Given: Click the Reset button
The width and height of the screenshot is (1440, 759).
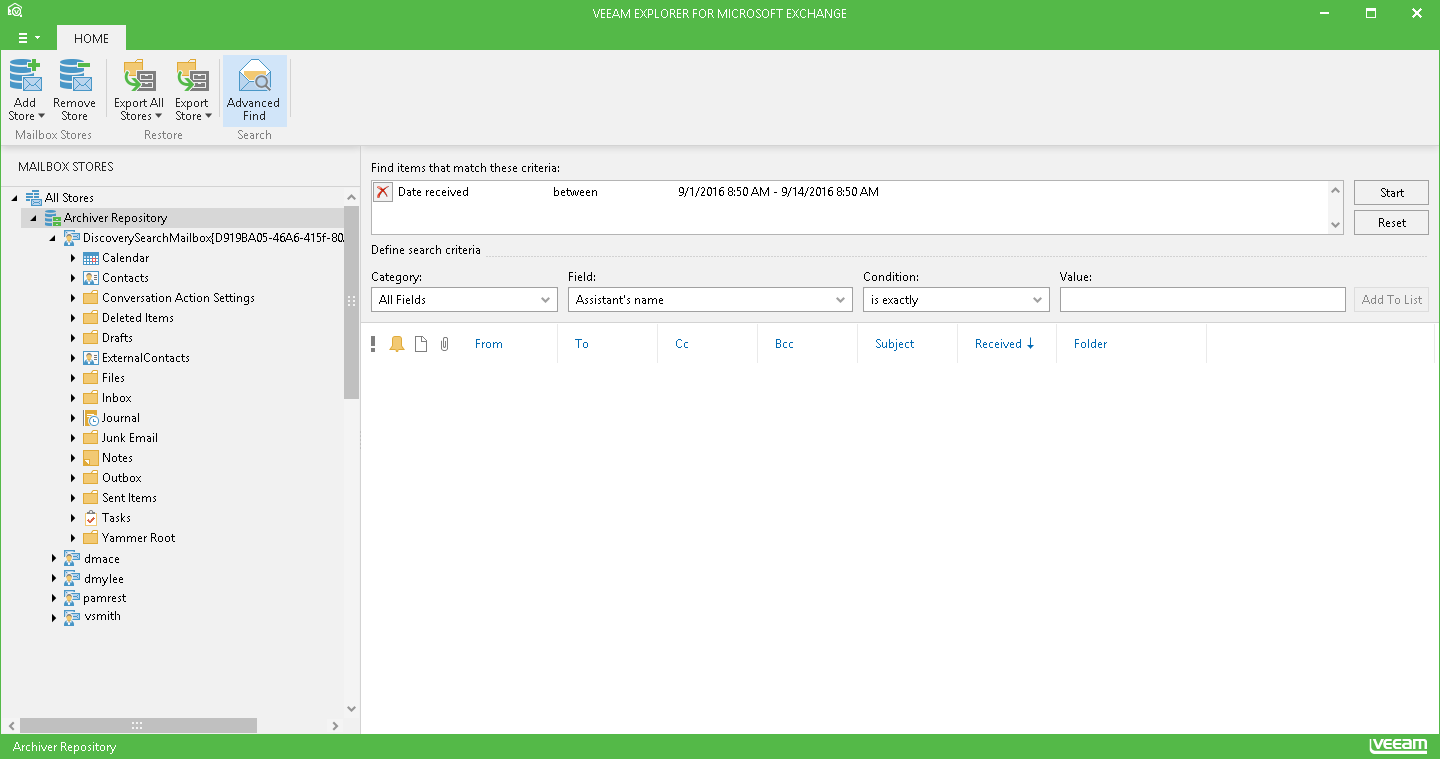Looking at the screenshot, I should click(x=1391, y=223).
